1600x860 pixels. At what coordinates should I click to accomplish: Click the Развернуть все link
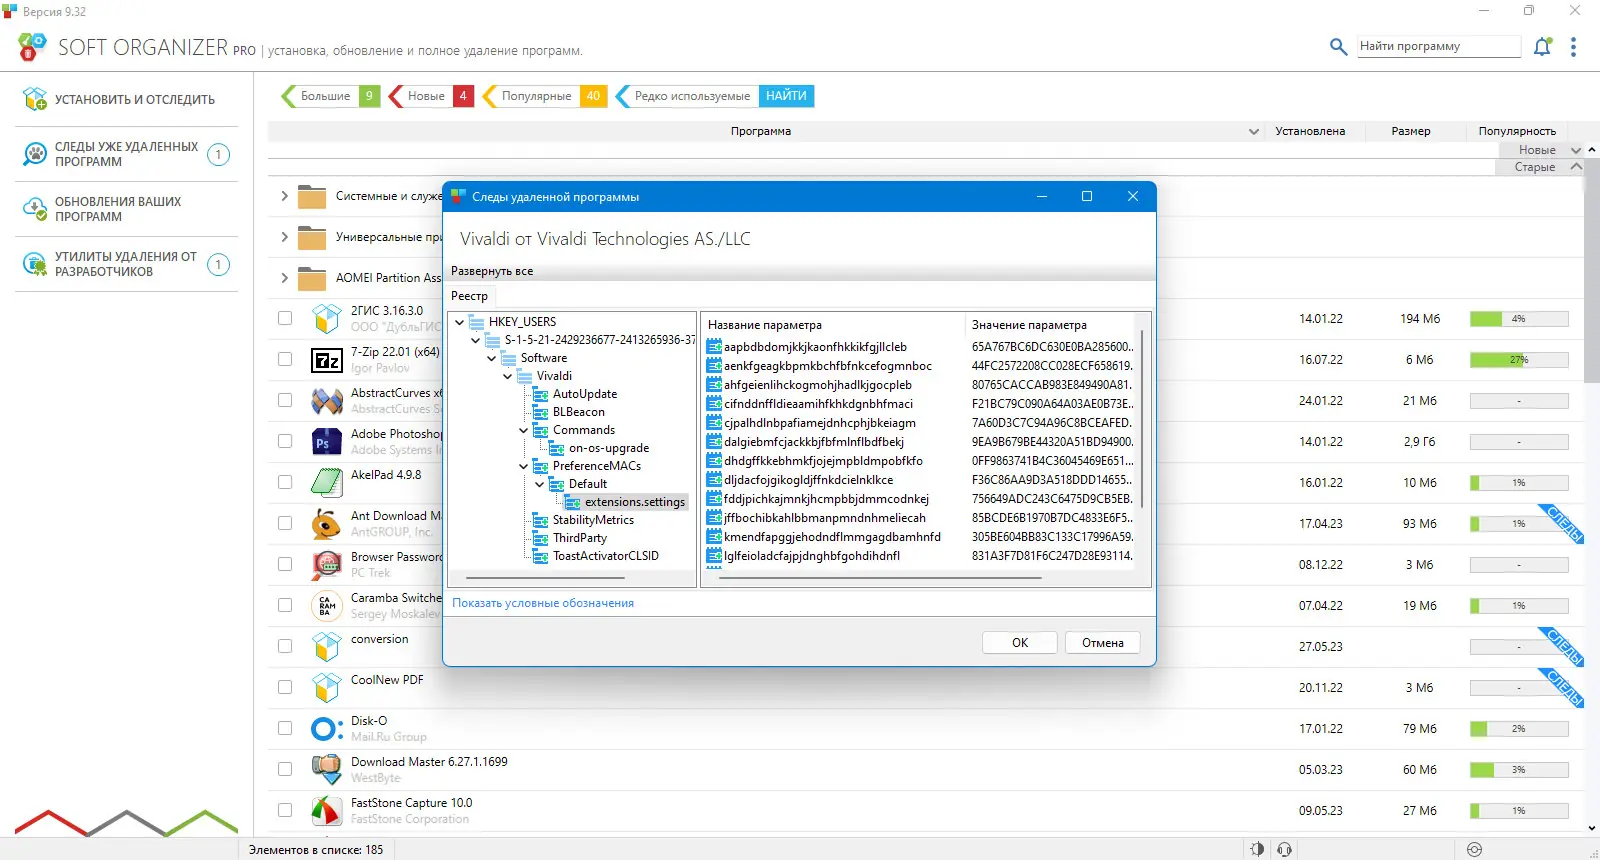[x=492, y=271]
